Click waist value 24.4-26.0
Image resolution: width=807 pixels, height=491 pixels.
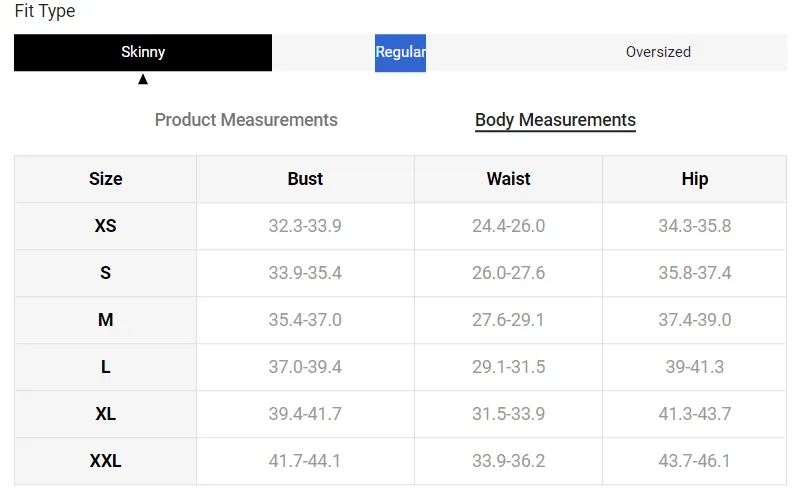pos(508,226)
